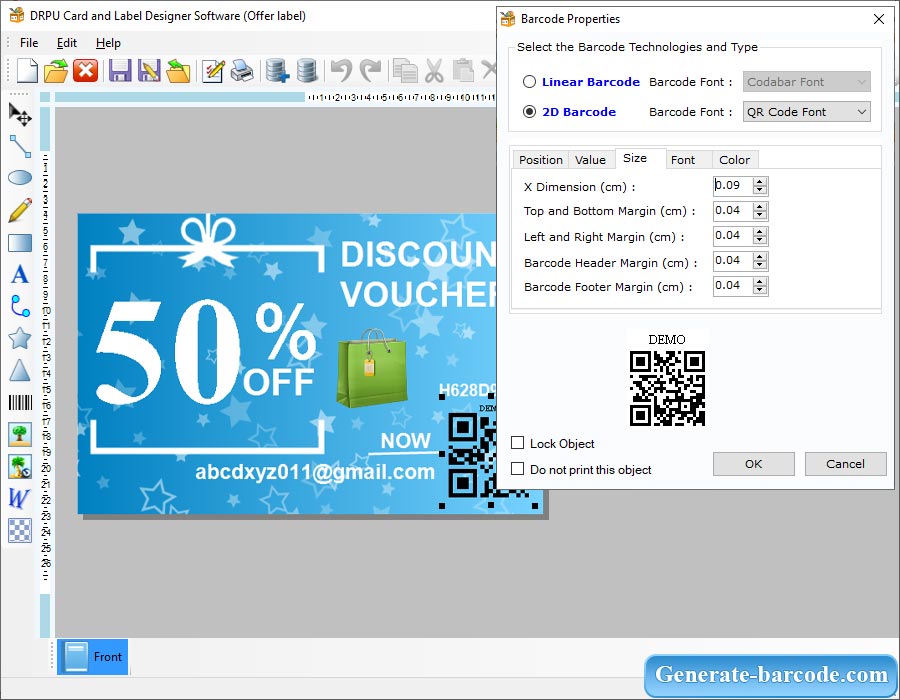Image resolution: width=900 pixels, height=700 pixels.
Task: Click the Print icon
Action: click(242, 71)
